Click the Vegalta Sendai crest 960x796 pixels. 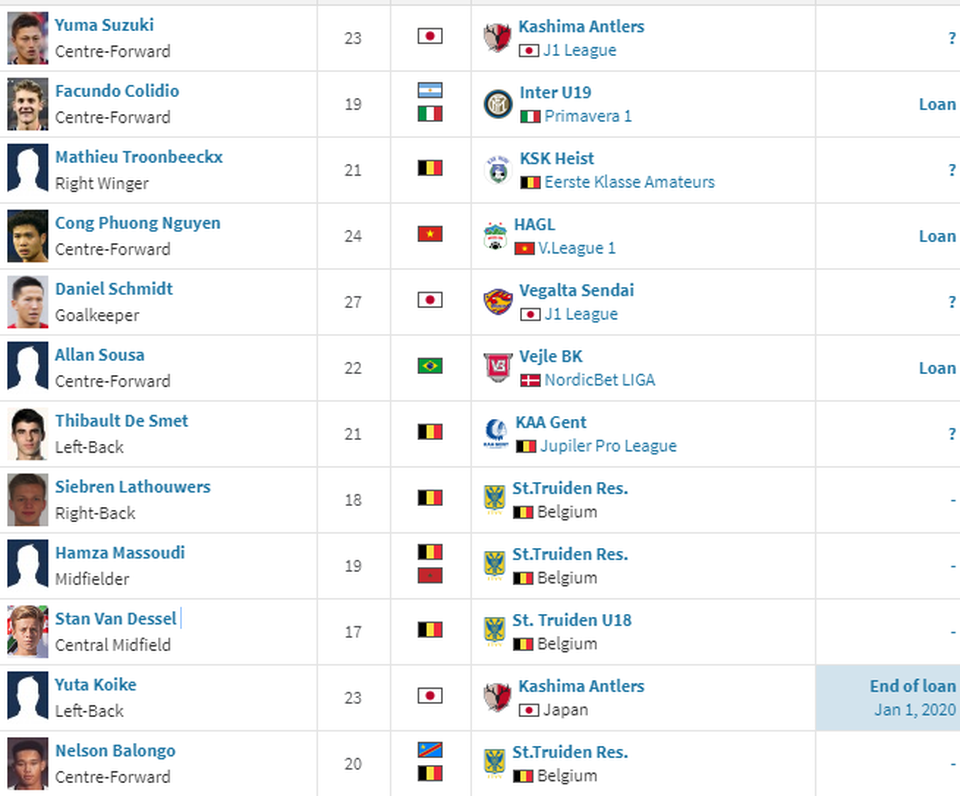click(498, 301)
